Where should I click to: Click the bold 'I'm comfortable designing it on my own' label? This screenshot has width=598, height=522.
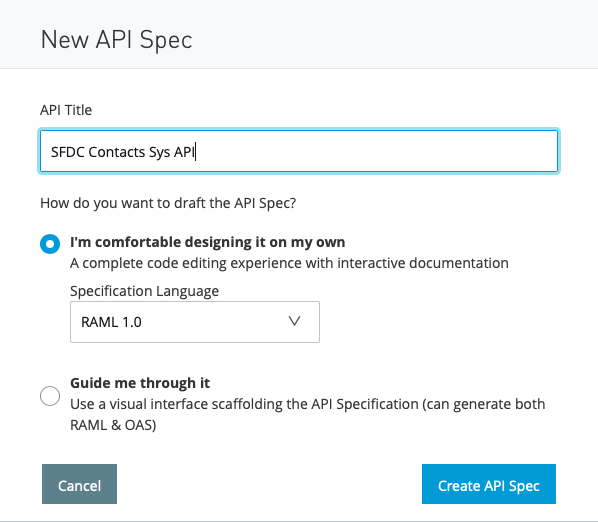[x=208, y=242]
